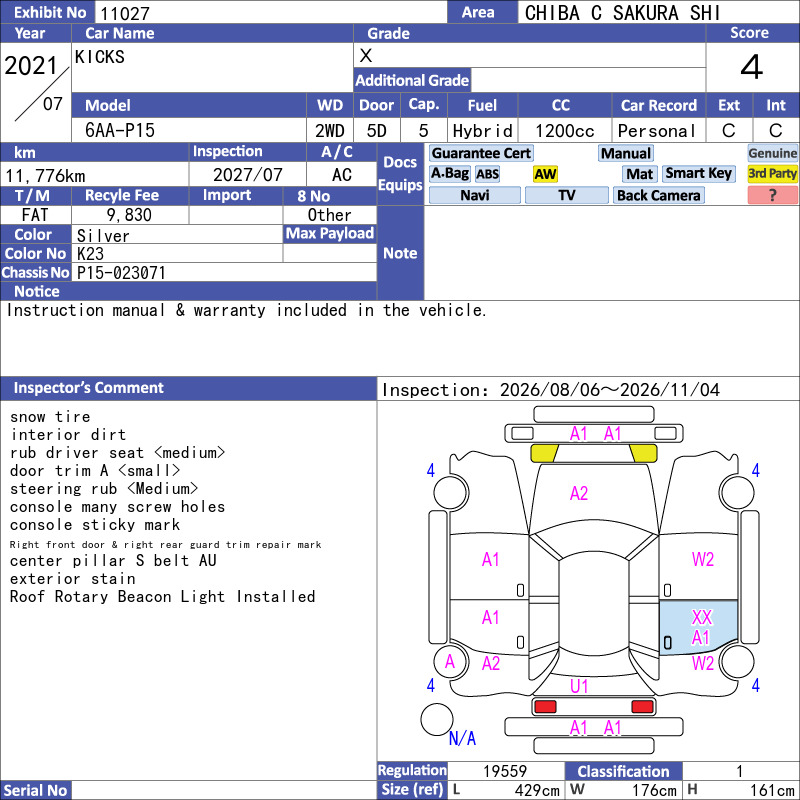Select the highlighted blue XX door panel
This screenshot has width=800, height=800.
click(698, 628)
